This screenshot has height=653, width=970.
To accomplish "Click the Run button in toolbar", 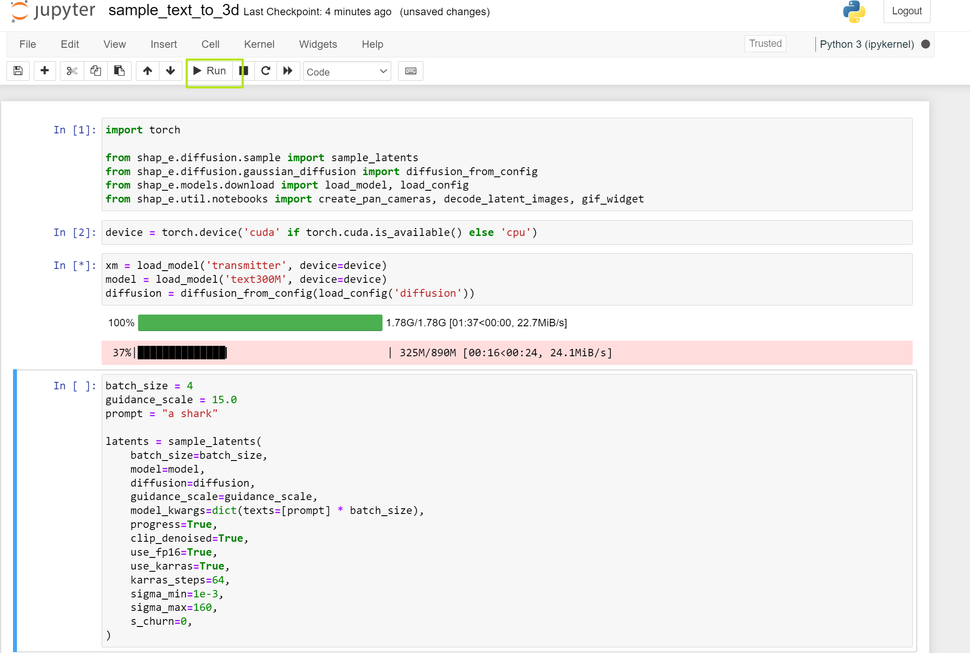I will [x=209, y=71].
